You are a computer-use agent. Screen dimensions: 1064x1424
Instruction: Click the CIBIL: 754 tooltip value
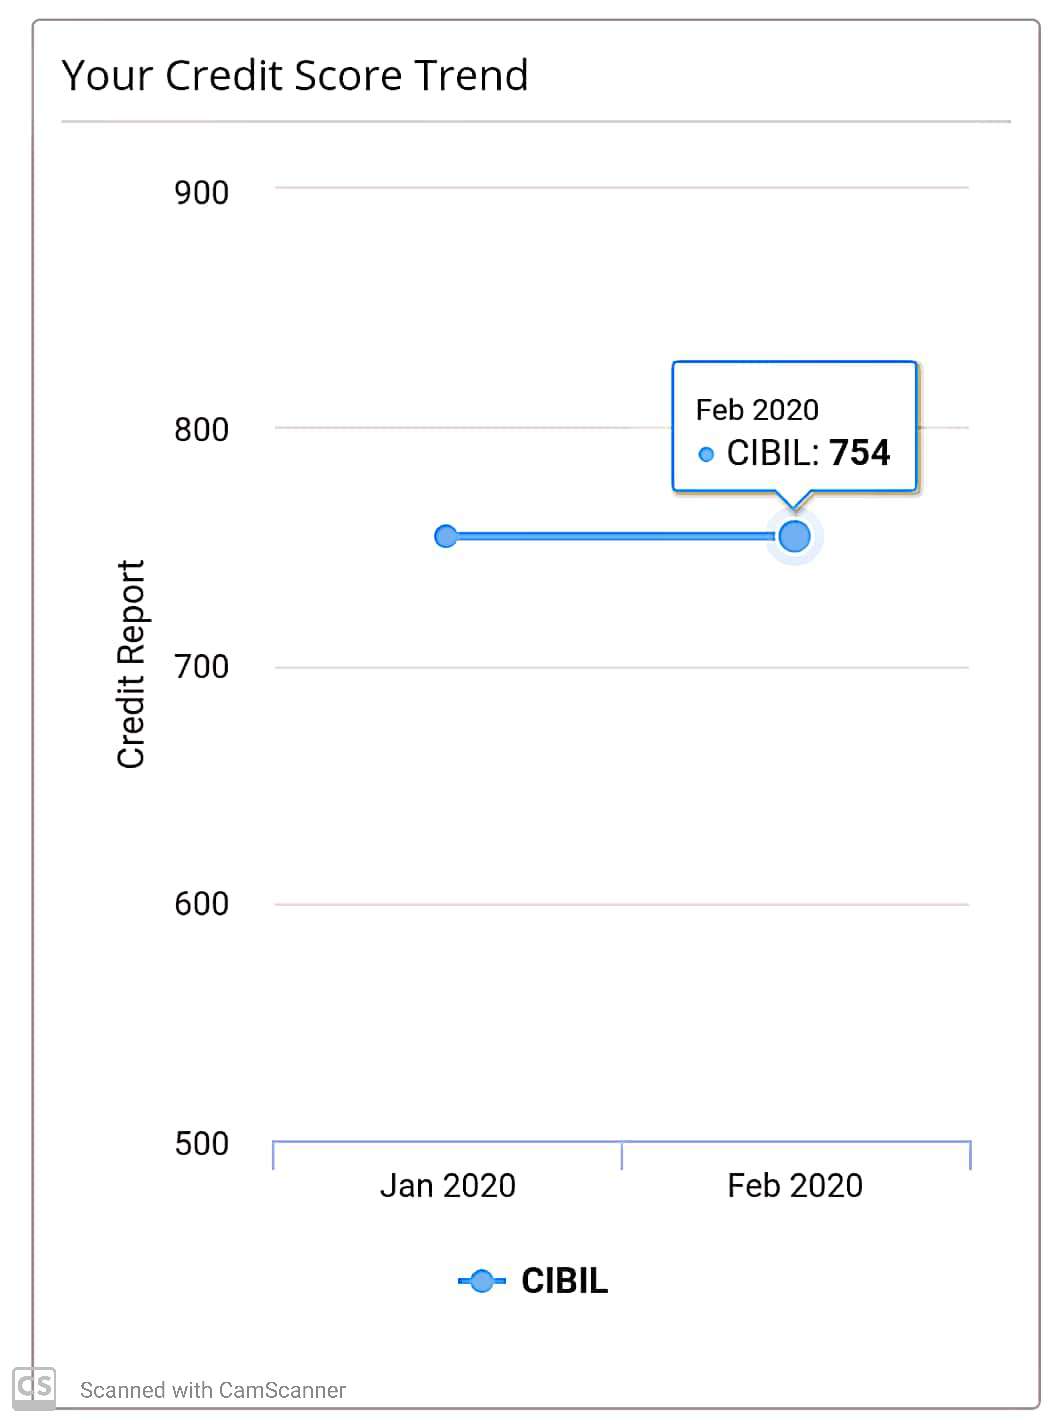808,453
